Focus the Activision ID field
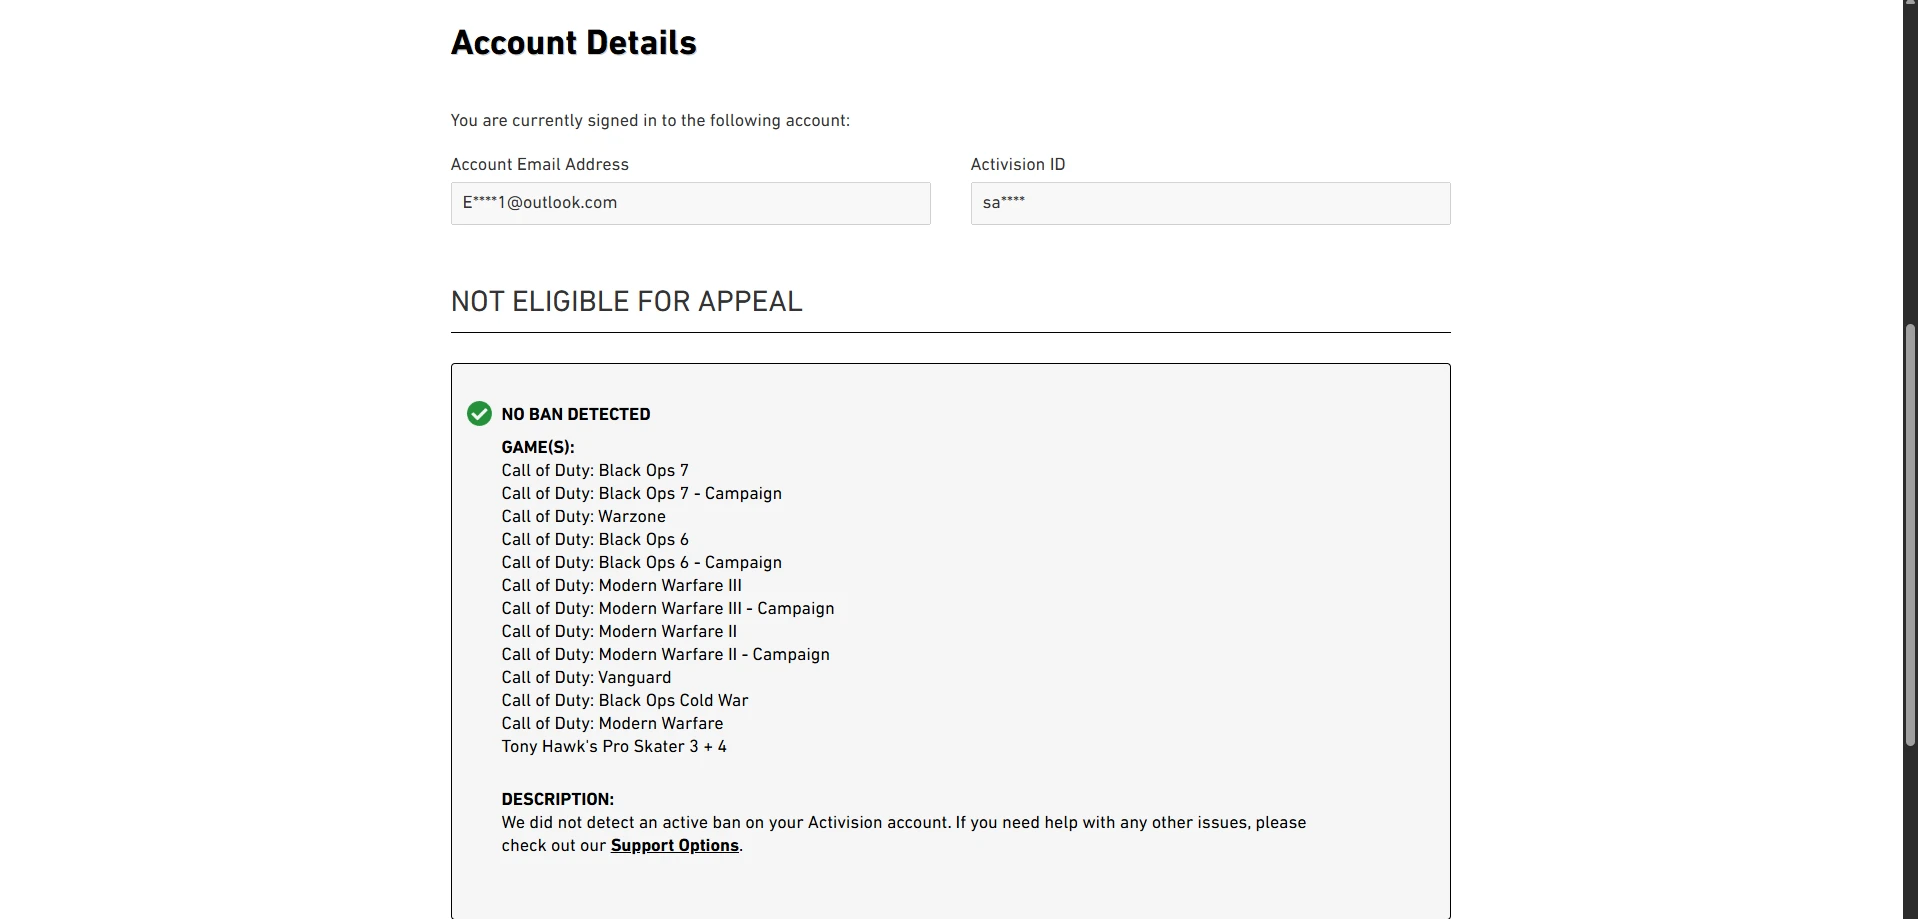 pos(1210,203)
